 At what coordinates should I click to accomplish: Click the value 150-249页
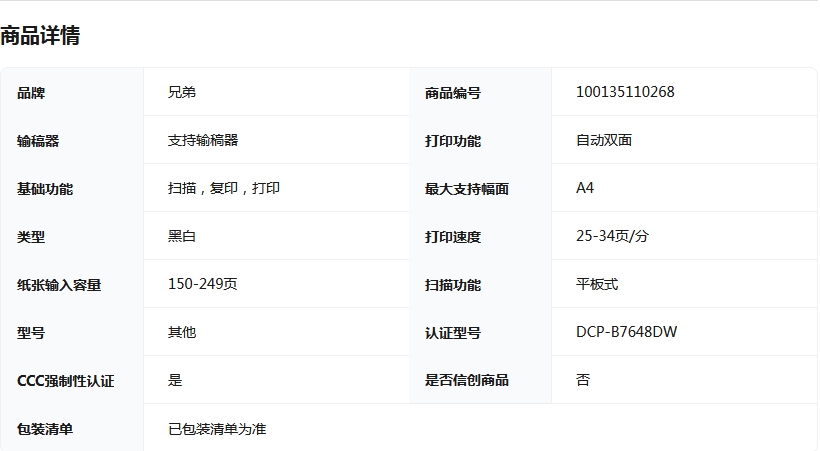tap(202, 284)
